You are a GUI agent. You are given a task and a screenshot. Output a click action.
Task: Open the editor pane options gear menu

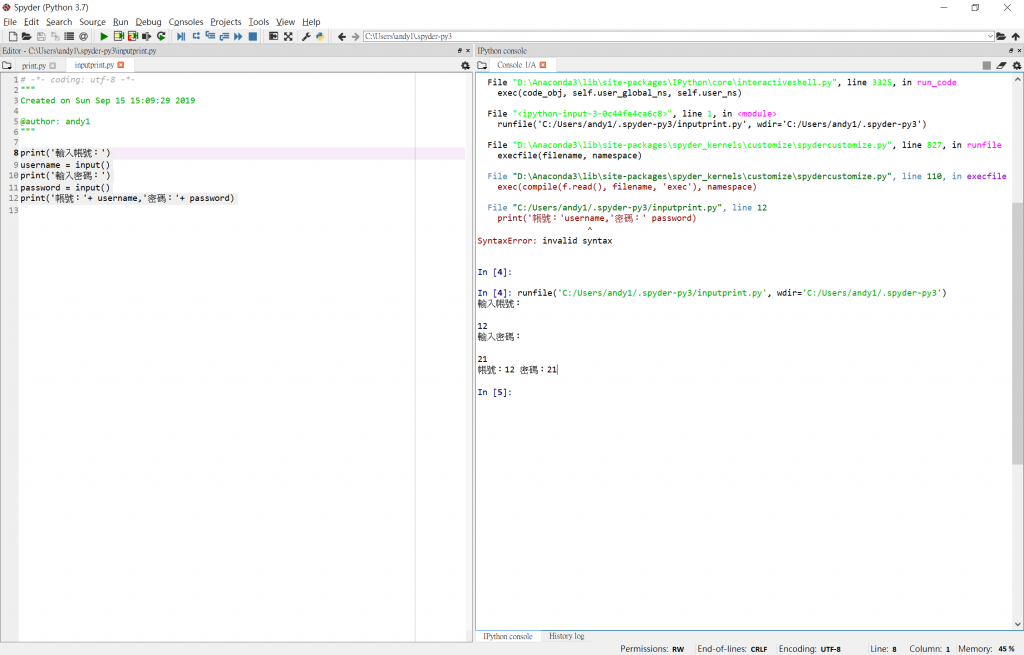click(465, 65)
